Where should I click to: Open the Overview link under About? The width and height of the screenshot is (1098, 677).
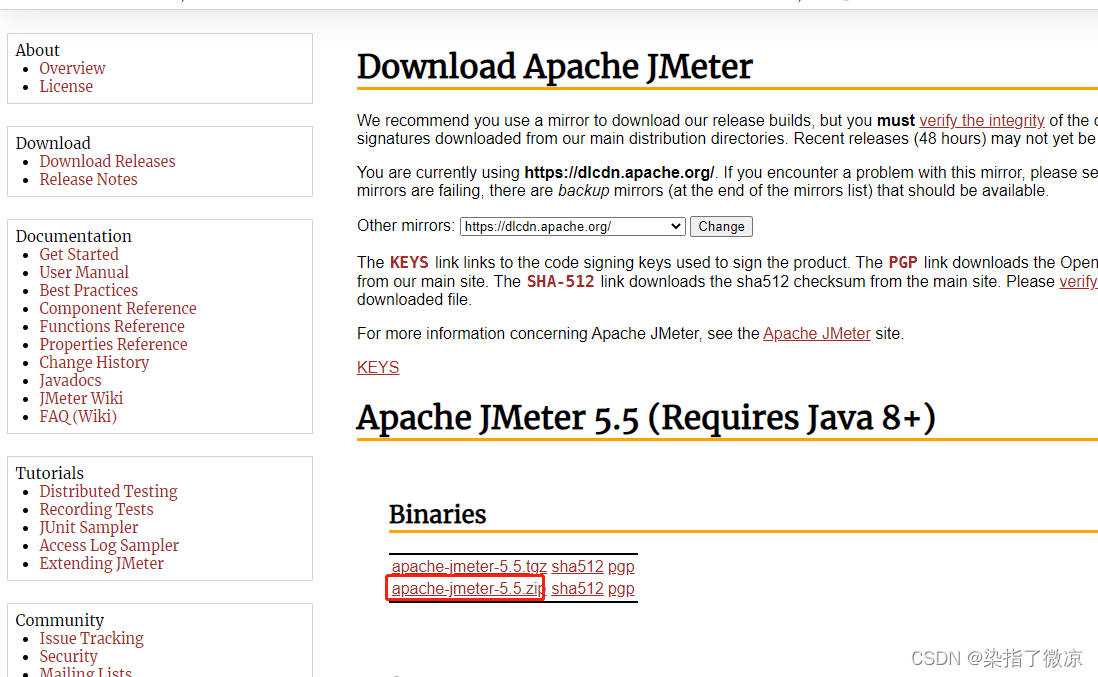(x=72, y=69)
